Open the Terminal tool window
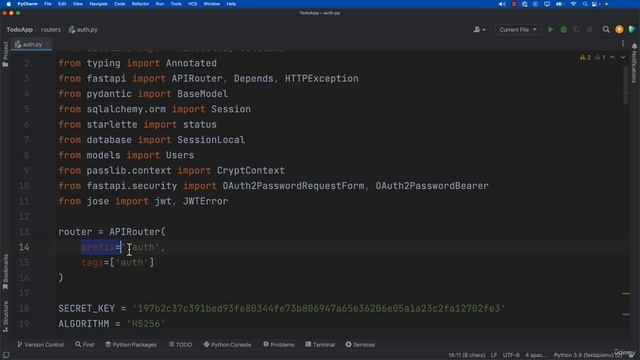 (320, 344)
